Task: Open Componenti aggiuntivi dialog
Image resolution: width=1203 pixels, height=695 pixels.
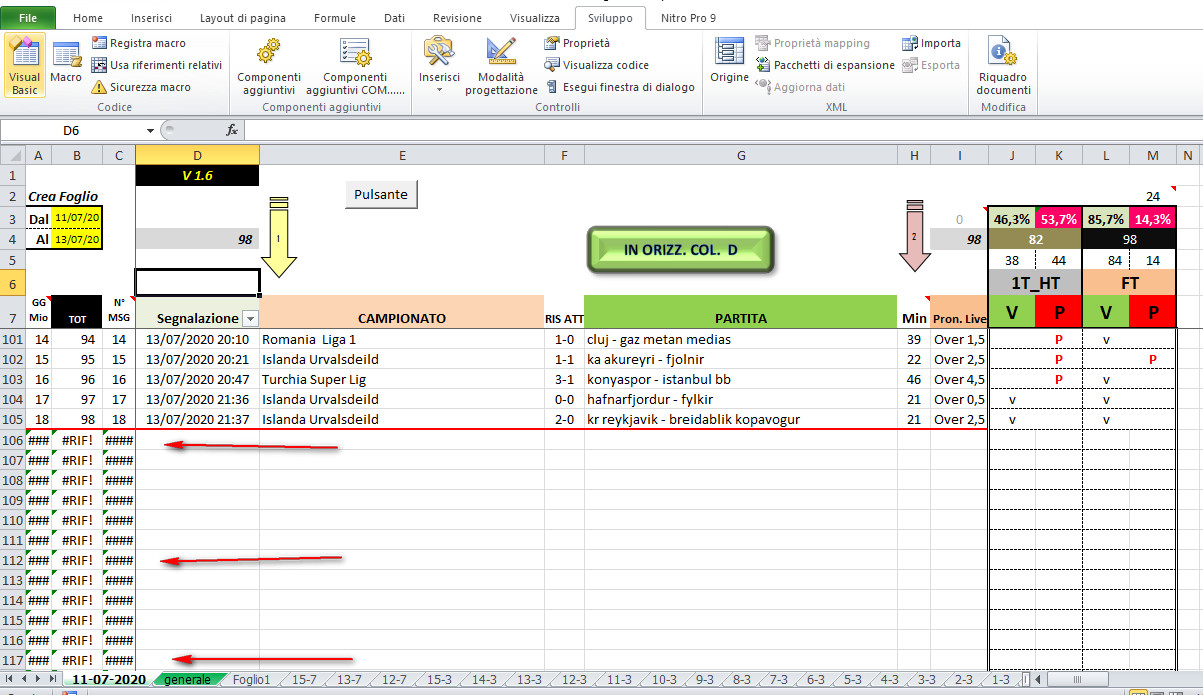Action: [x=269, y=67]
